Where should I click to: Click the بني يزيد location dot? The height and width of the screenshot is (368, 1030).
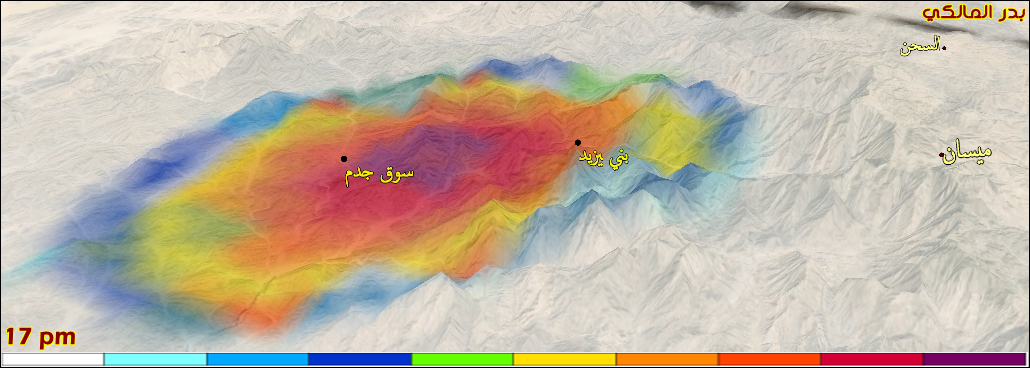[577, 143]
